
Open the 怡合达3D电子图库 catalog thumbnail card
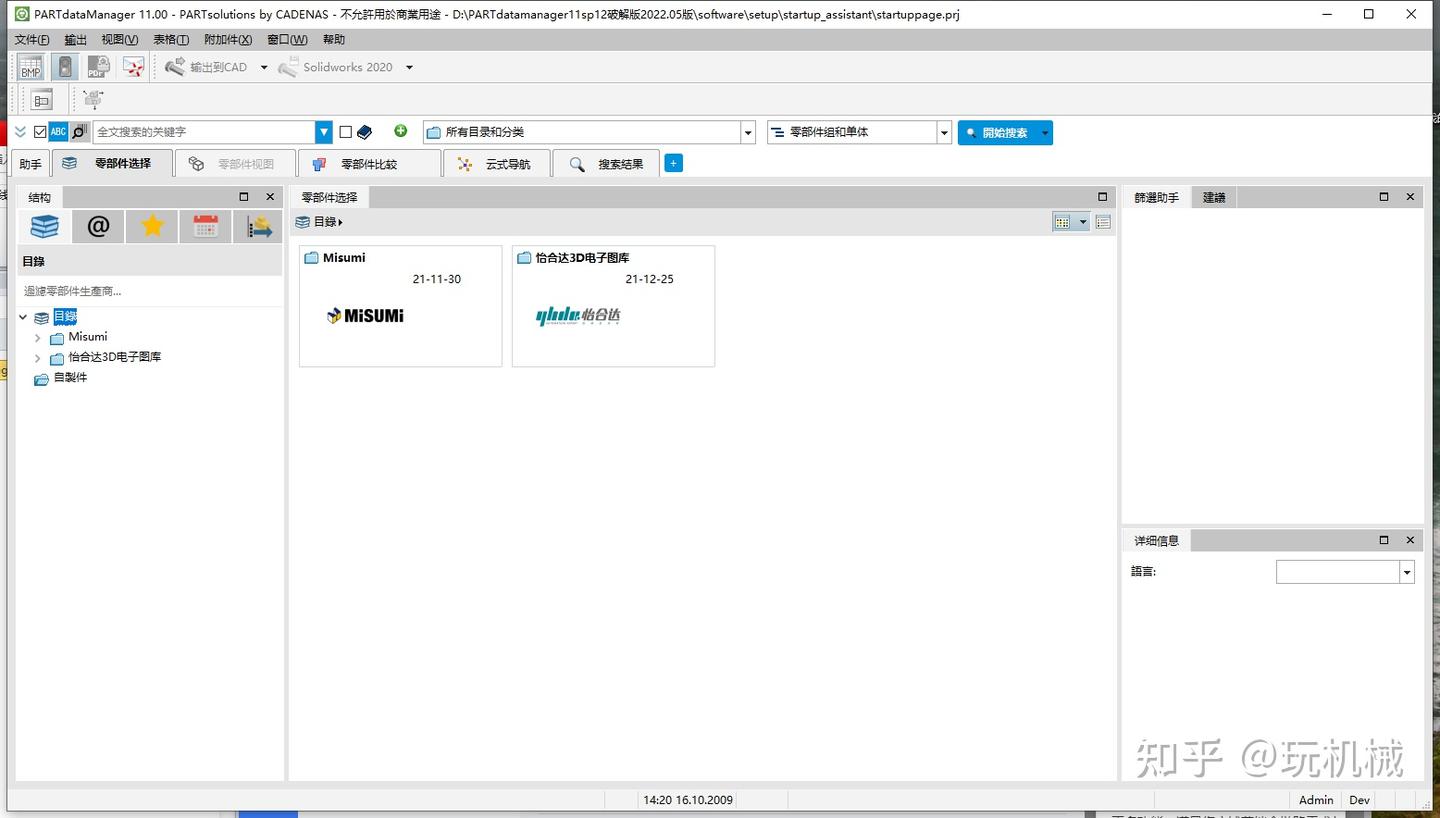coord(613,306)
